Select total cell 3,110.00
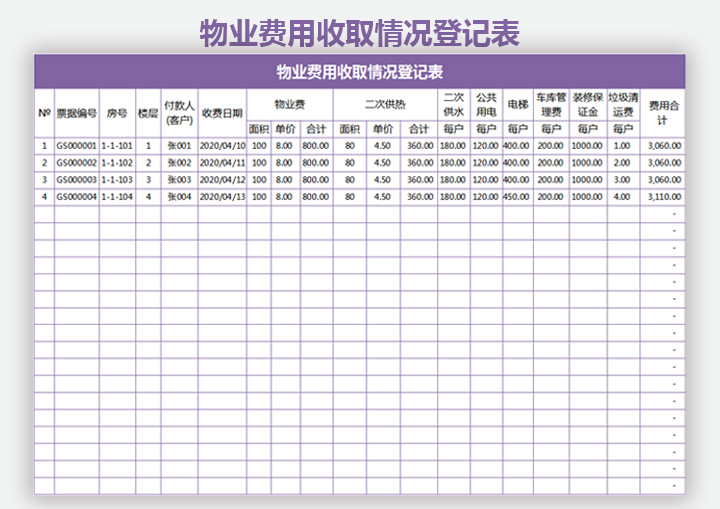720x509 pixels. pos(664,197)
